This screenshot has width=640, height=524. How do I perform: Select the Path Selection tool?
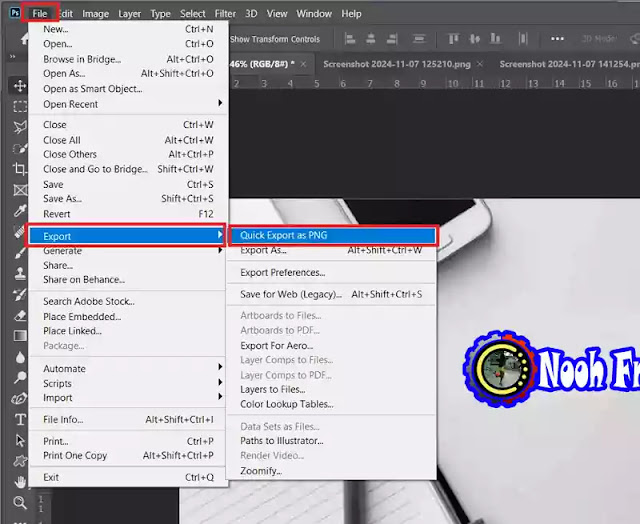(20, 440)
